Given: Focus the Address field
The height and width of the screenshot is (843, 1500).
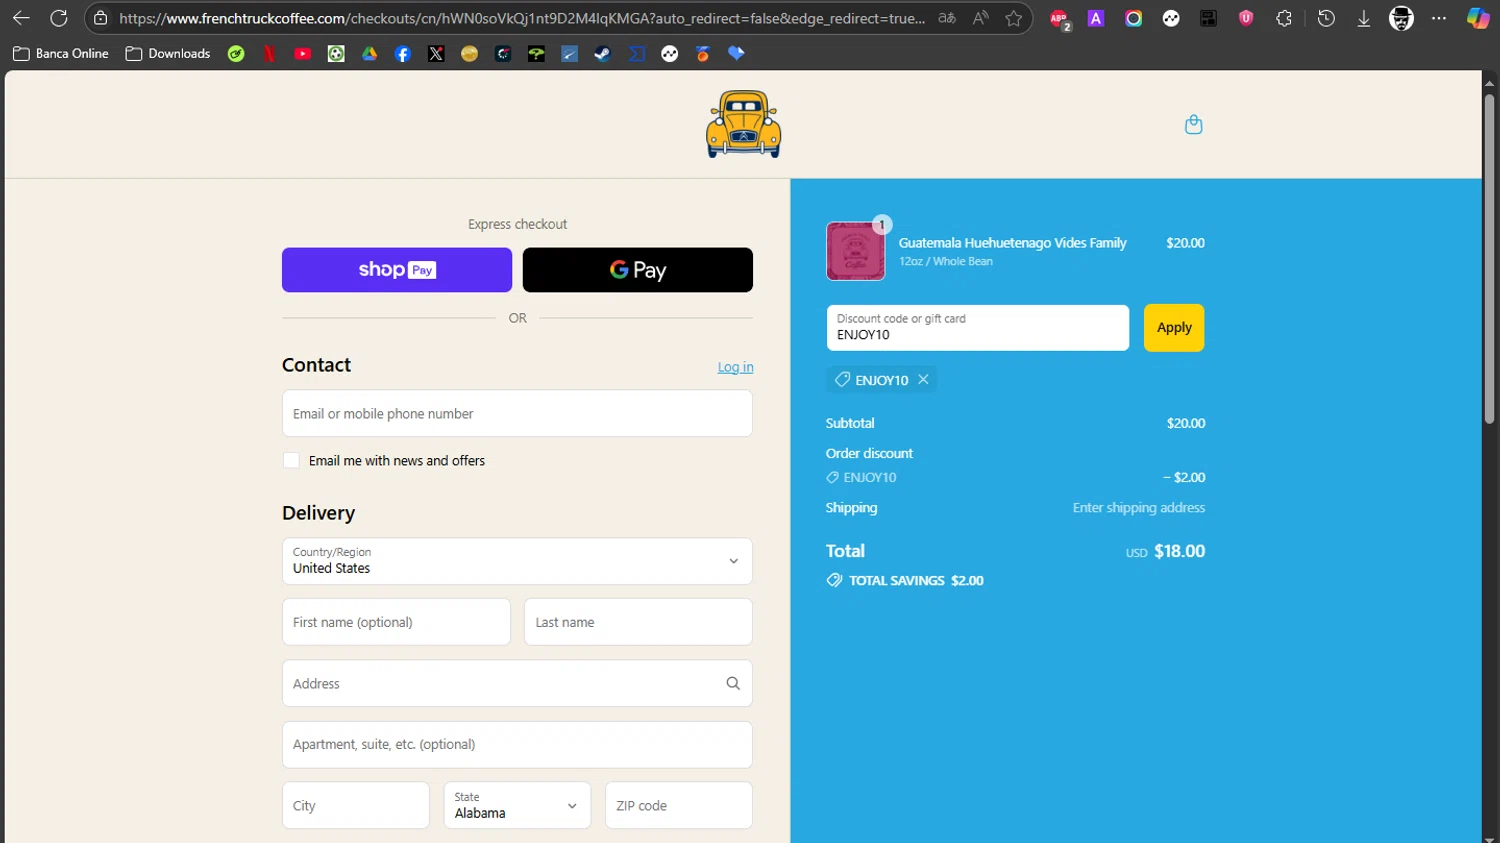Looking at the screenshot, I should pos(517,683).
